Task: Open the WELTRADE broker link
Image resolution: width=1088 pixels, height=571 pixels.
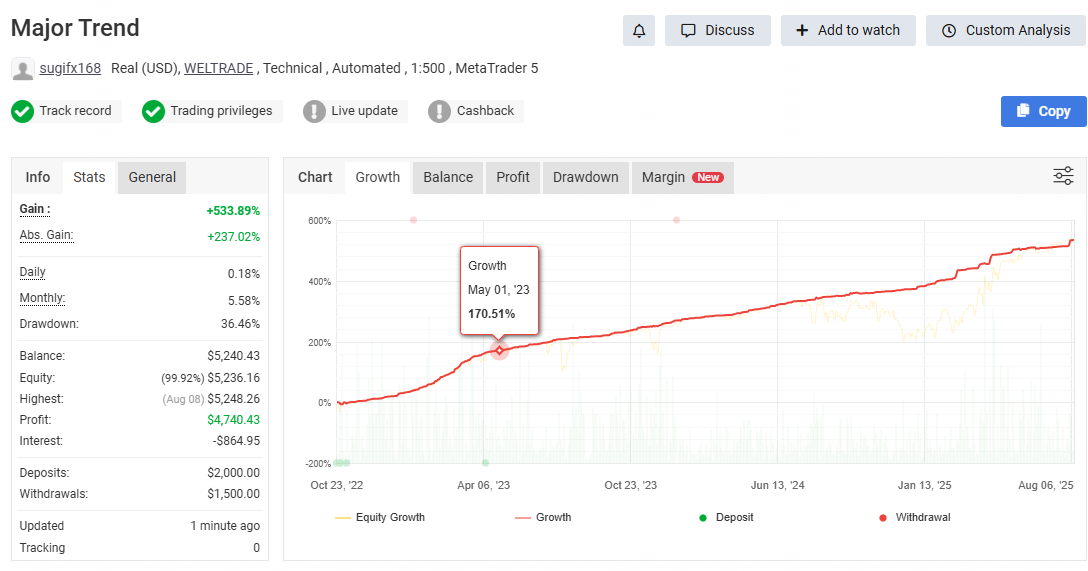Action: point(219,68)
